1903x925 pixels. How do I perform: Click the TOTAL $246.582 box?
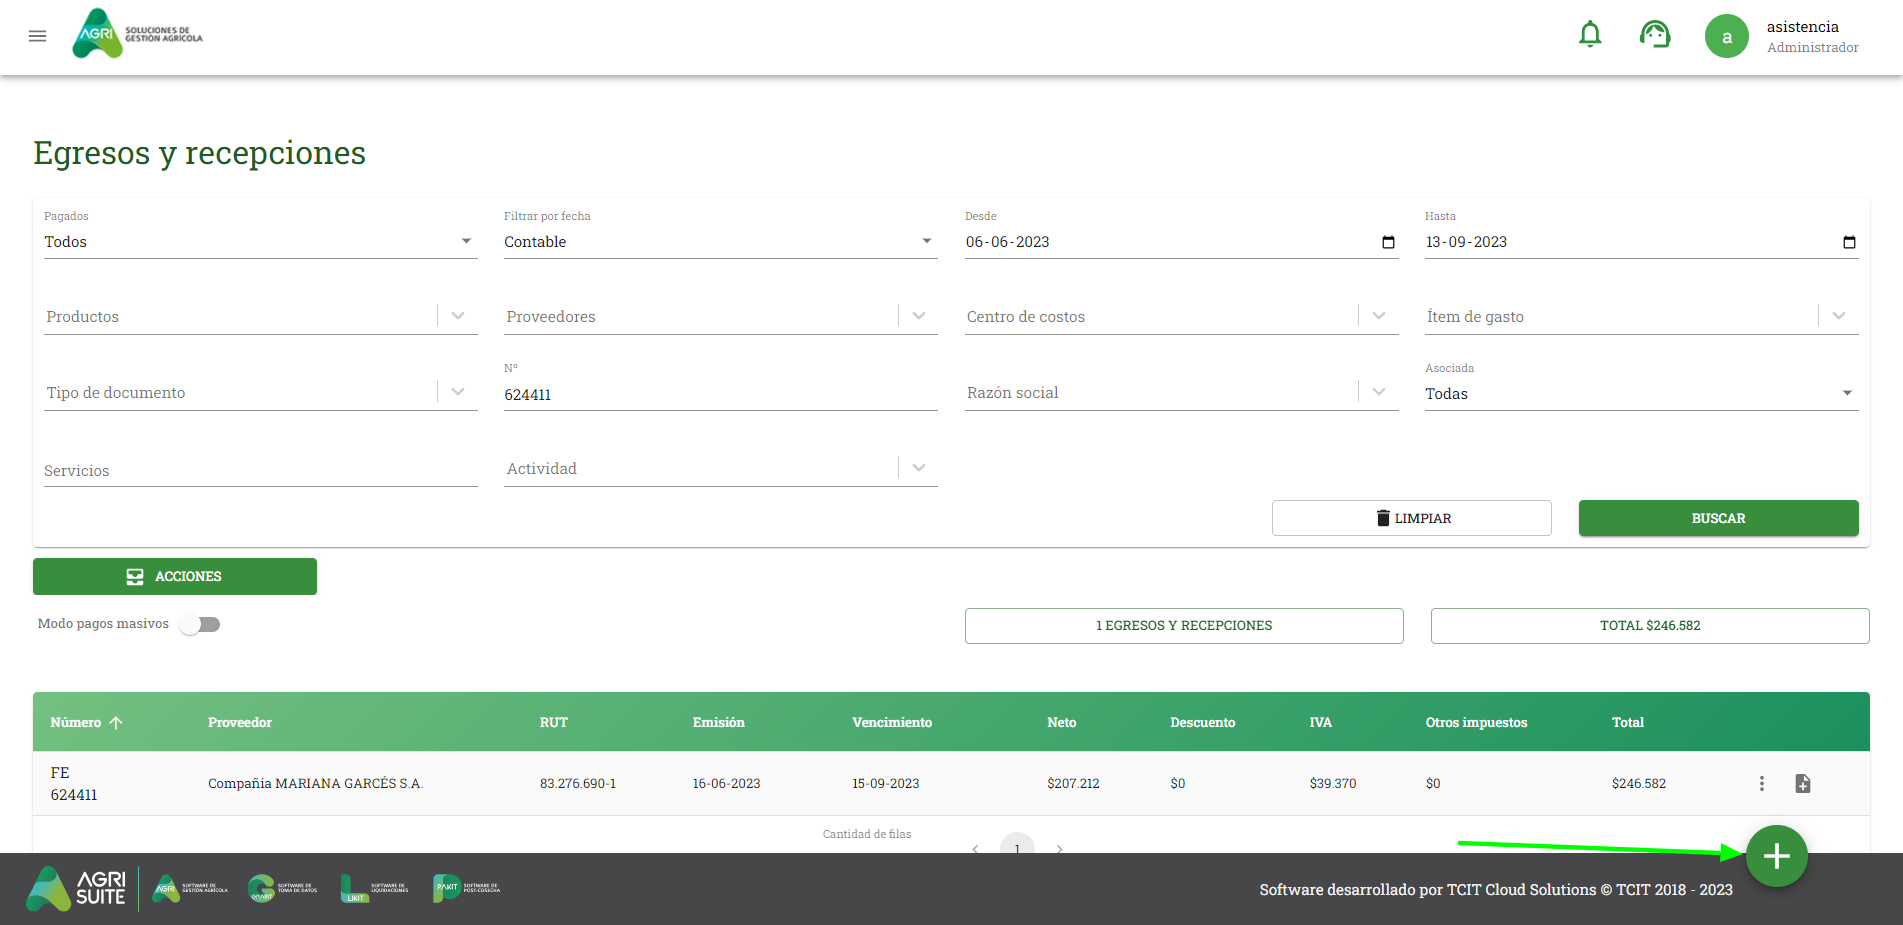pos(1650,626)
